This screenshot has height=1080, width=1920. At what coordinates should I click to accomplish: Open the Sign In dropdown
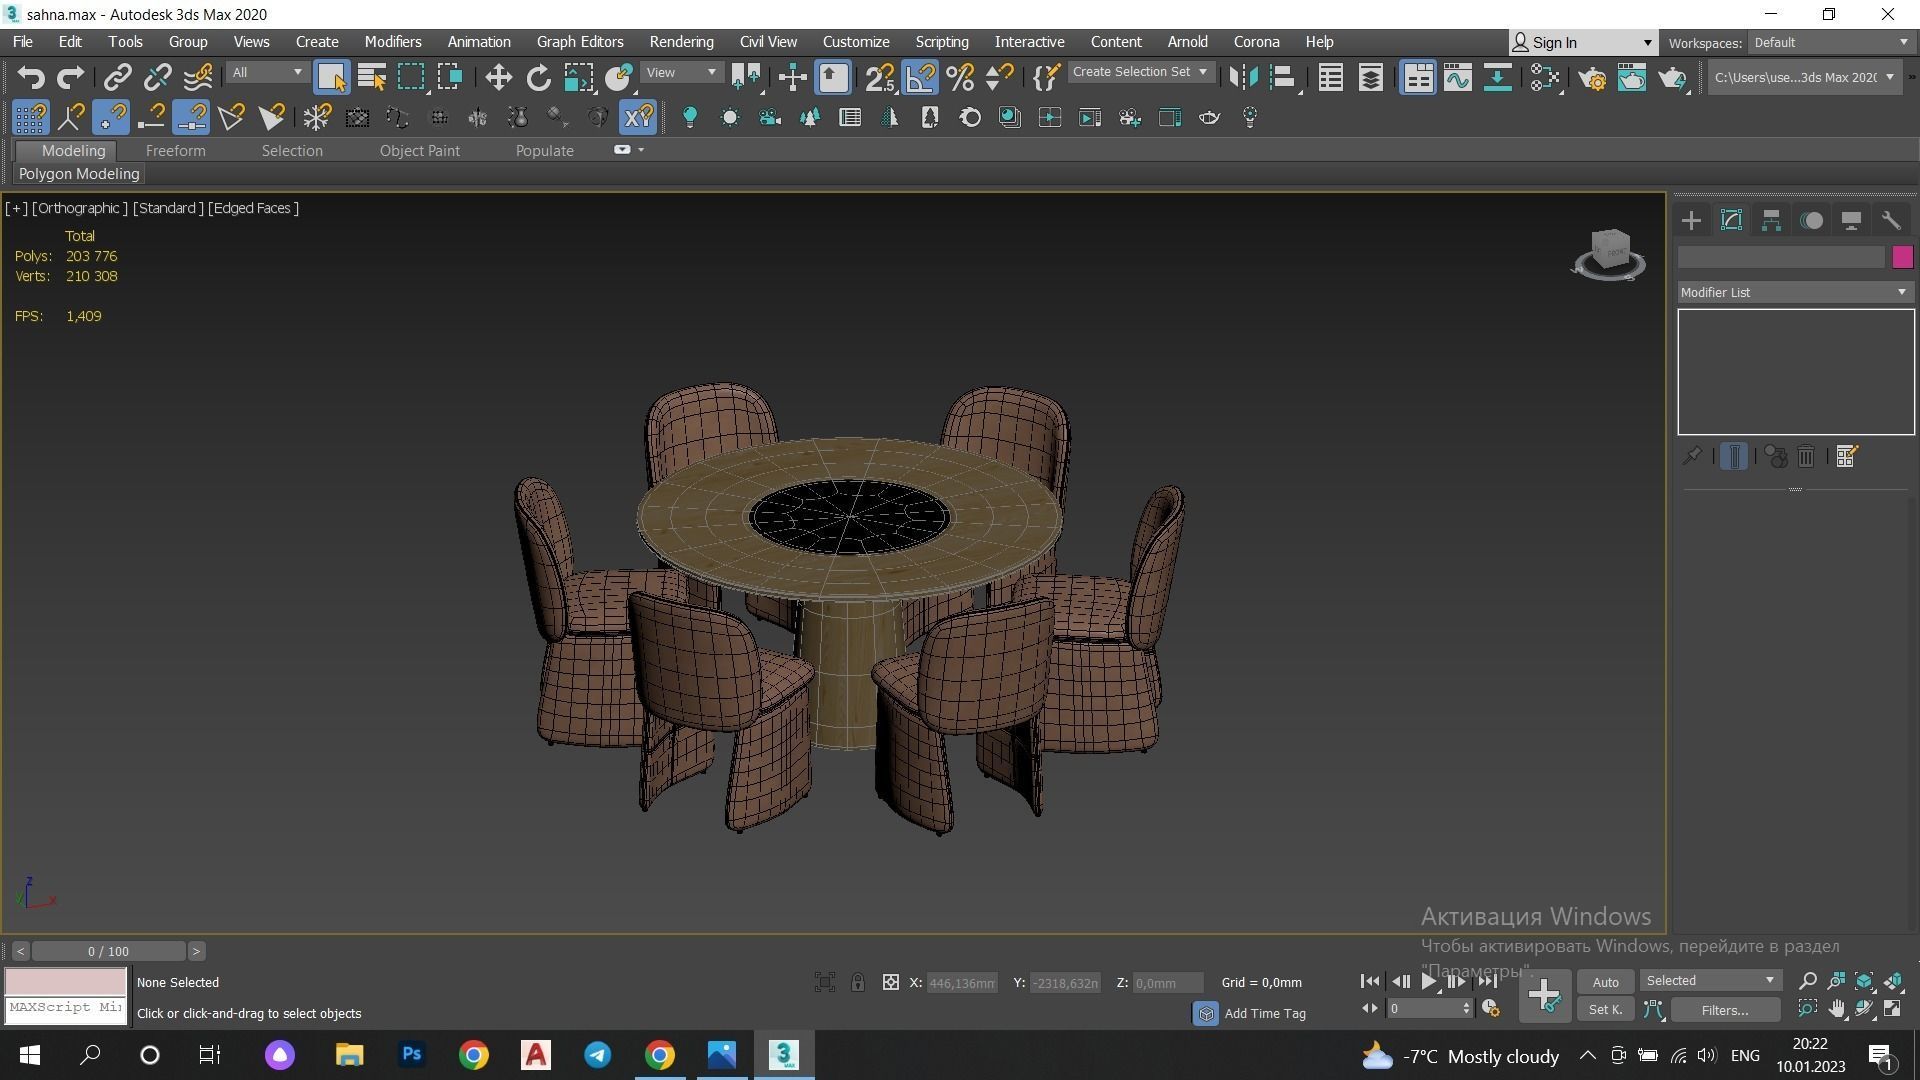pyautogui.click(x=1582, y=43)
